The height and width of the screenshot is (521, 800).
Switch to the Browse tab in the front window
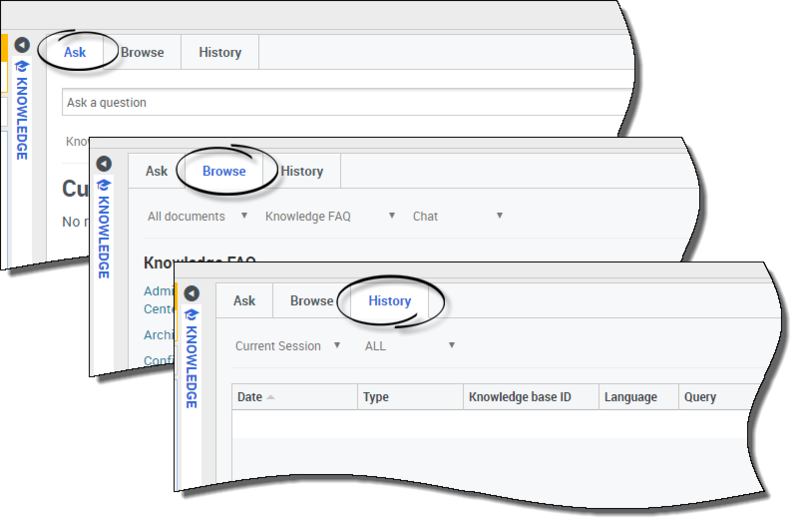click(312, 301)
